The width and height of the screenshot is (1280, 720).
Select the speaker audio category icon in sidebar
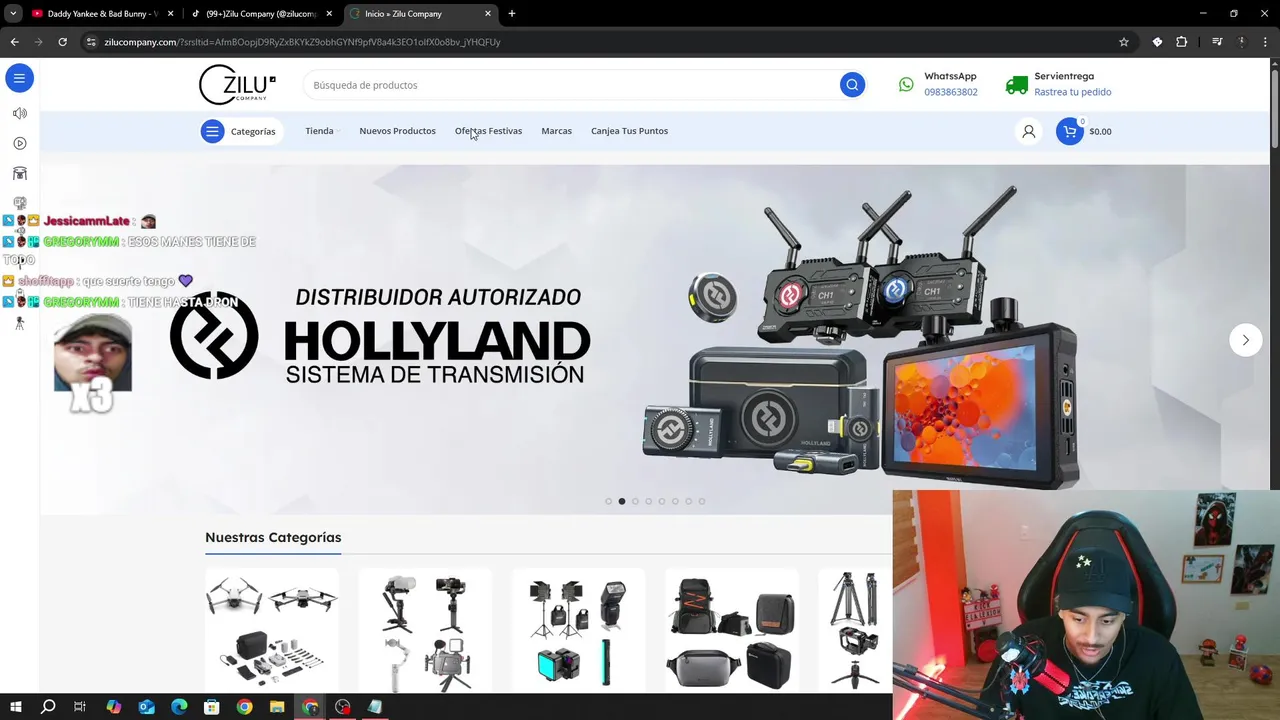point(19,113)
